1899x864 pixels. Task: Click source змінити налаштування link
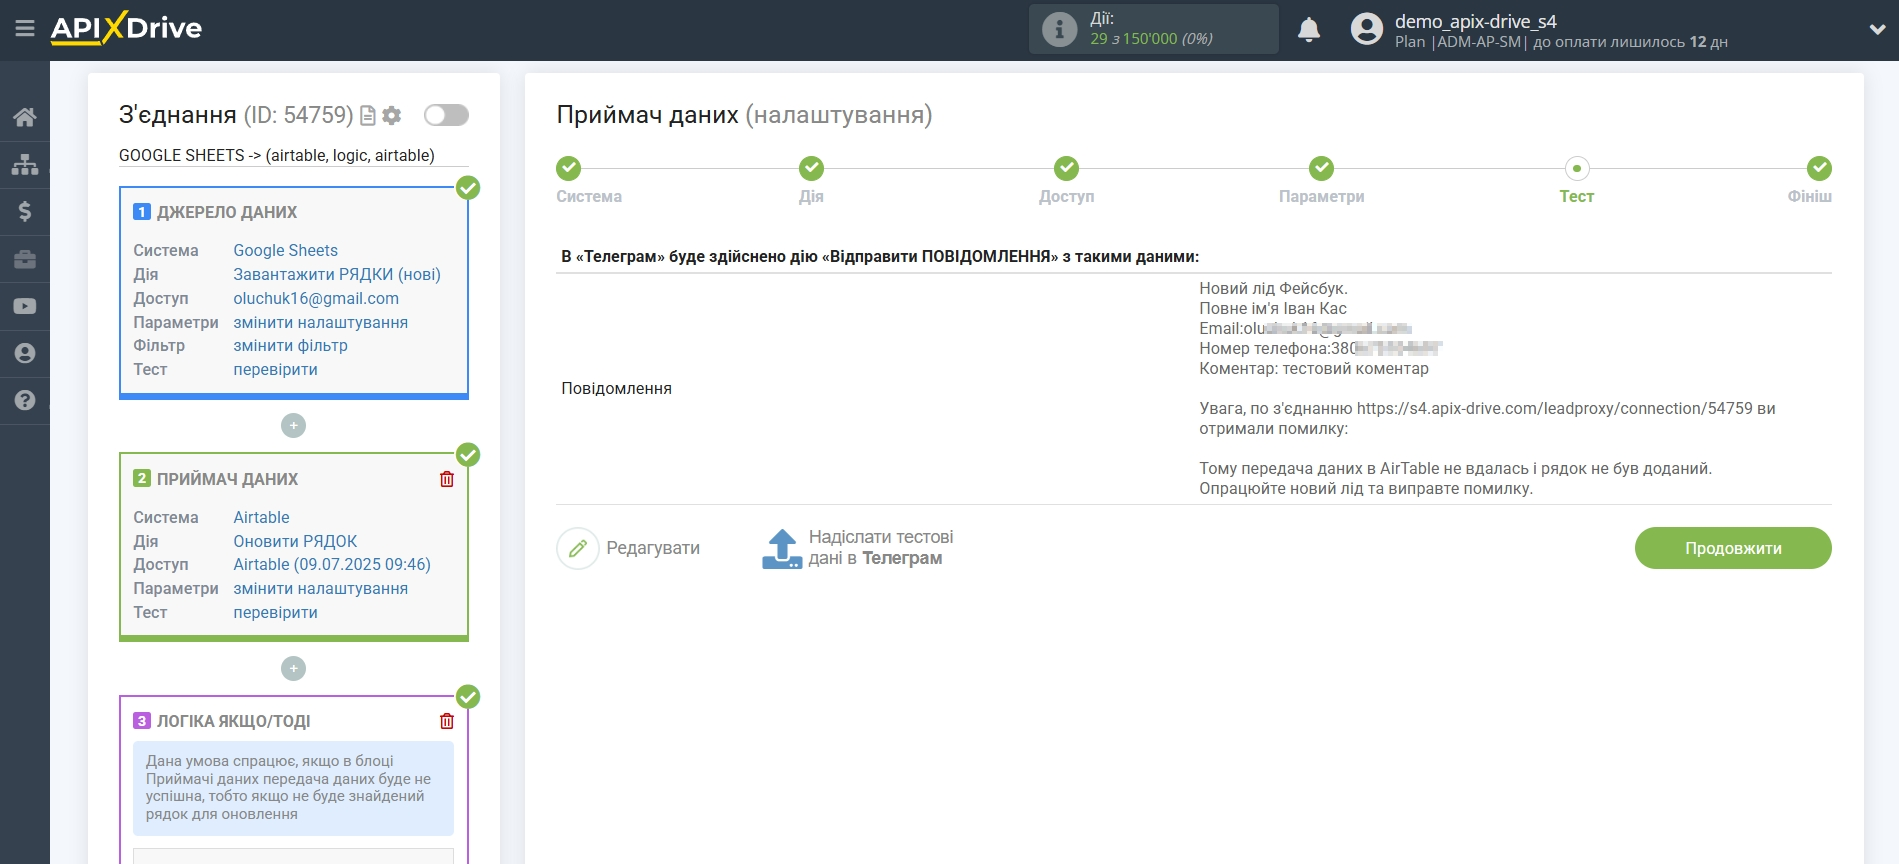320,322
